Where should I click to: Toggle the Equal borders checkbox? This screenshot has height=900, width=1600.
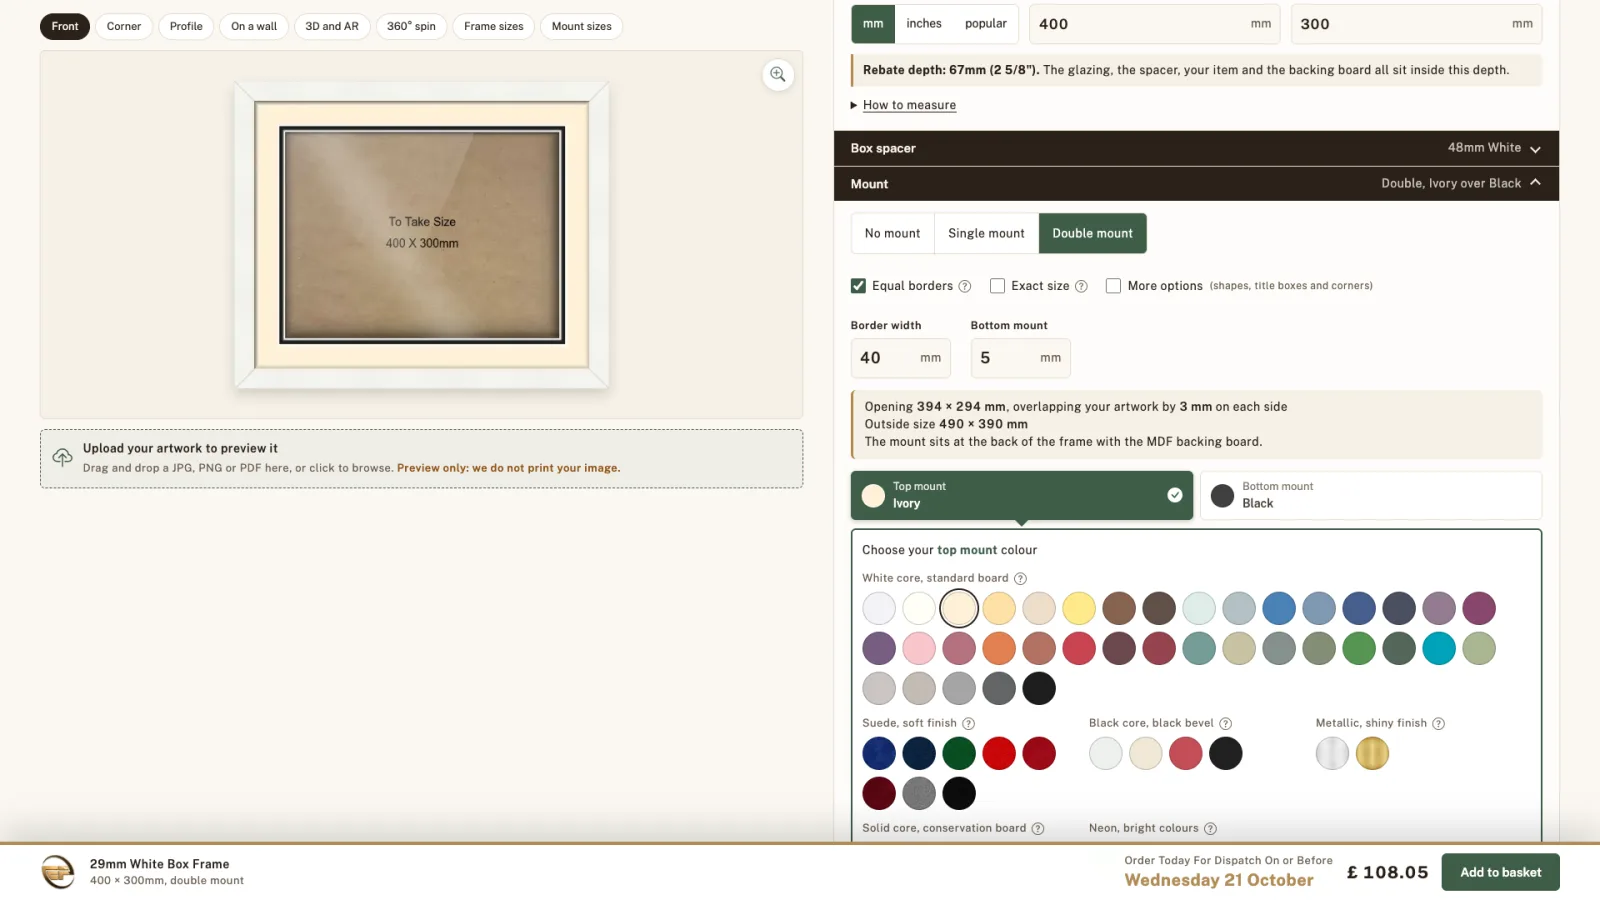(x=858, y=286)
